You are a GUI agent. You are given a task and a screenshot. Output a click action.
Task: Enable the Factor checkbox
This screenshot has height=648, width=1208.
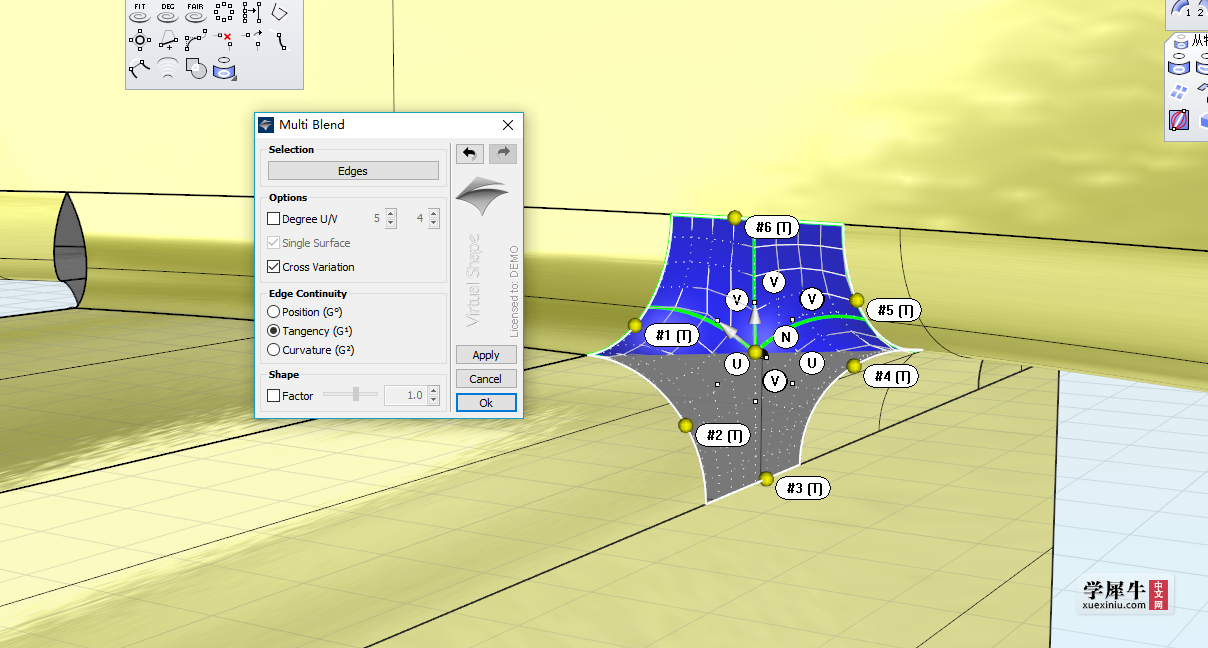pos(274,396)
